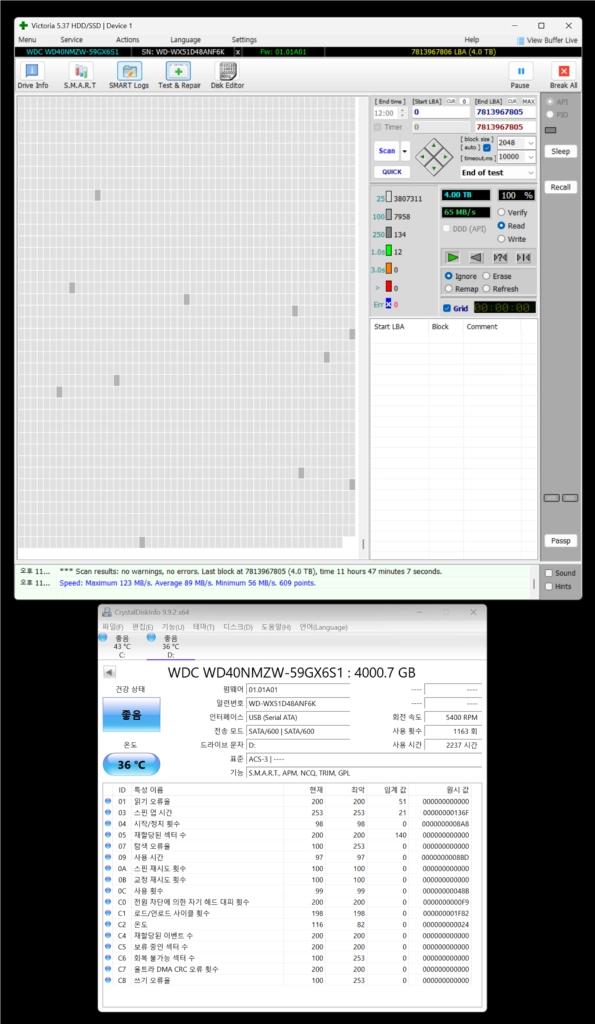
Task: Open the SMART Logs panel
Action: [x=129, y=75]
